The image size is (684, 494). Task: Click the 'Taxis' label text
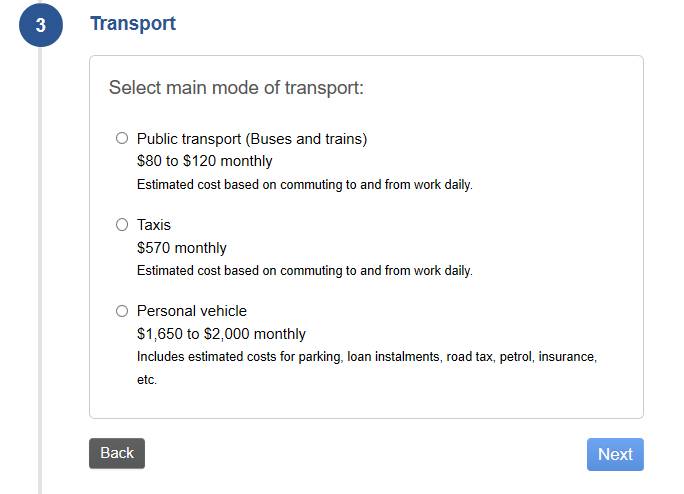(x=154, y=225)
